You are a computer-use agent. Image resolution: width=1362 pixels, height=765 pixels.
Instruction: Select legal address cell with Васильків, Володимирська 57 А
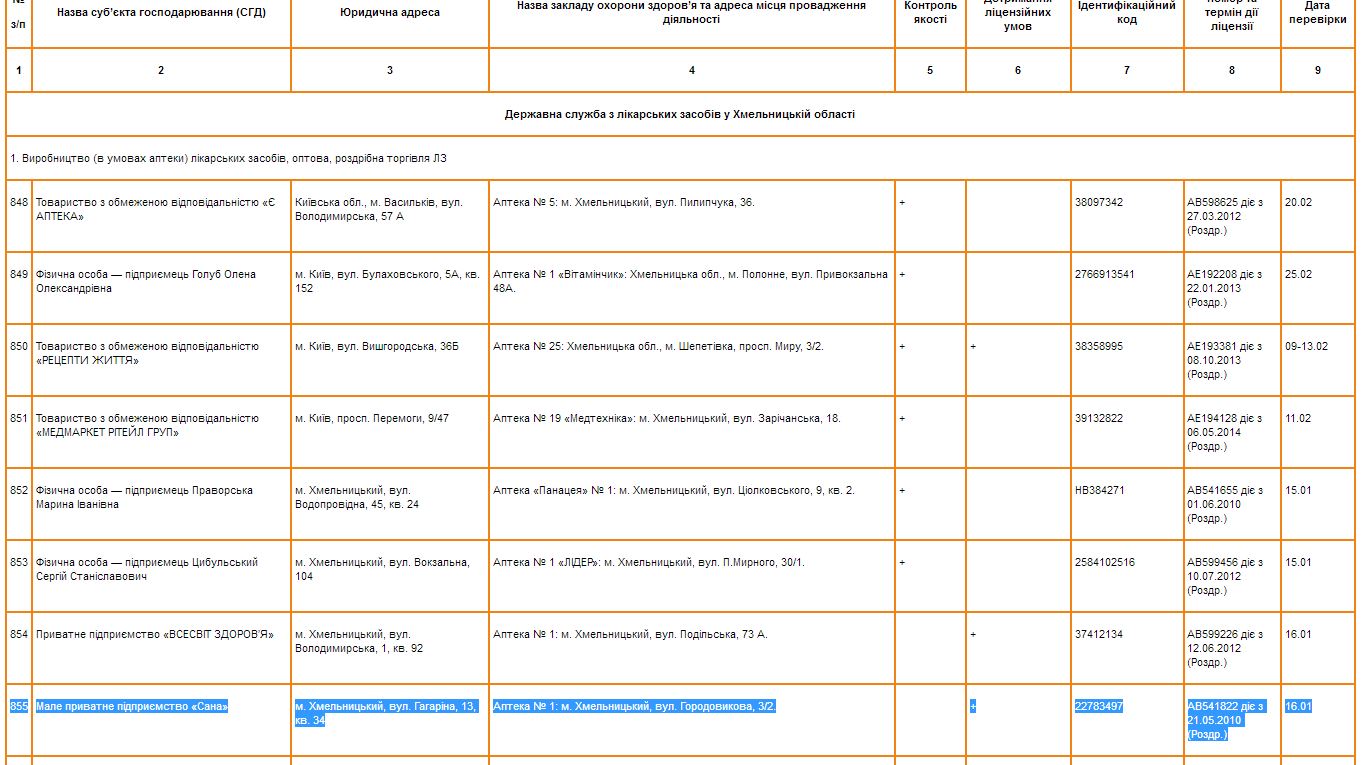[x=379, y=209]
